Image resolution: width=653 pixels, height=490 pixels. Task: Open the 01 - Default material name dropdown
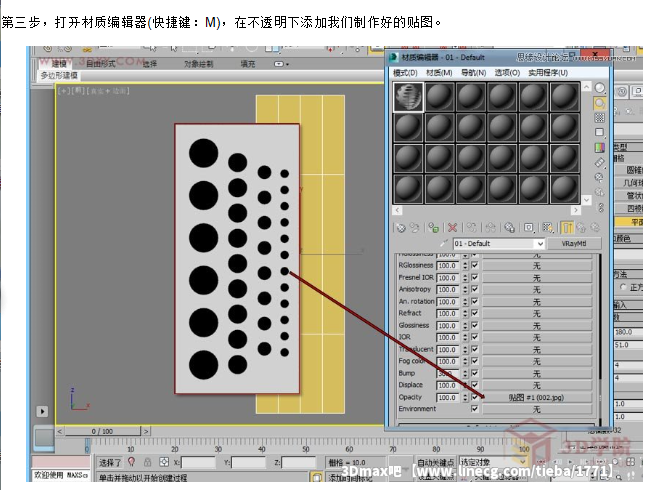tap(540, 244)
